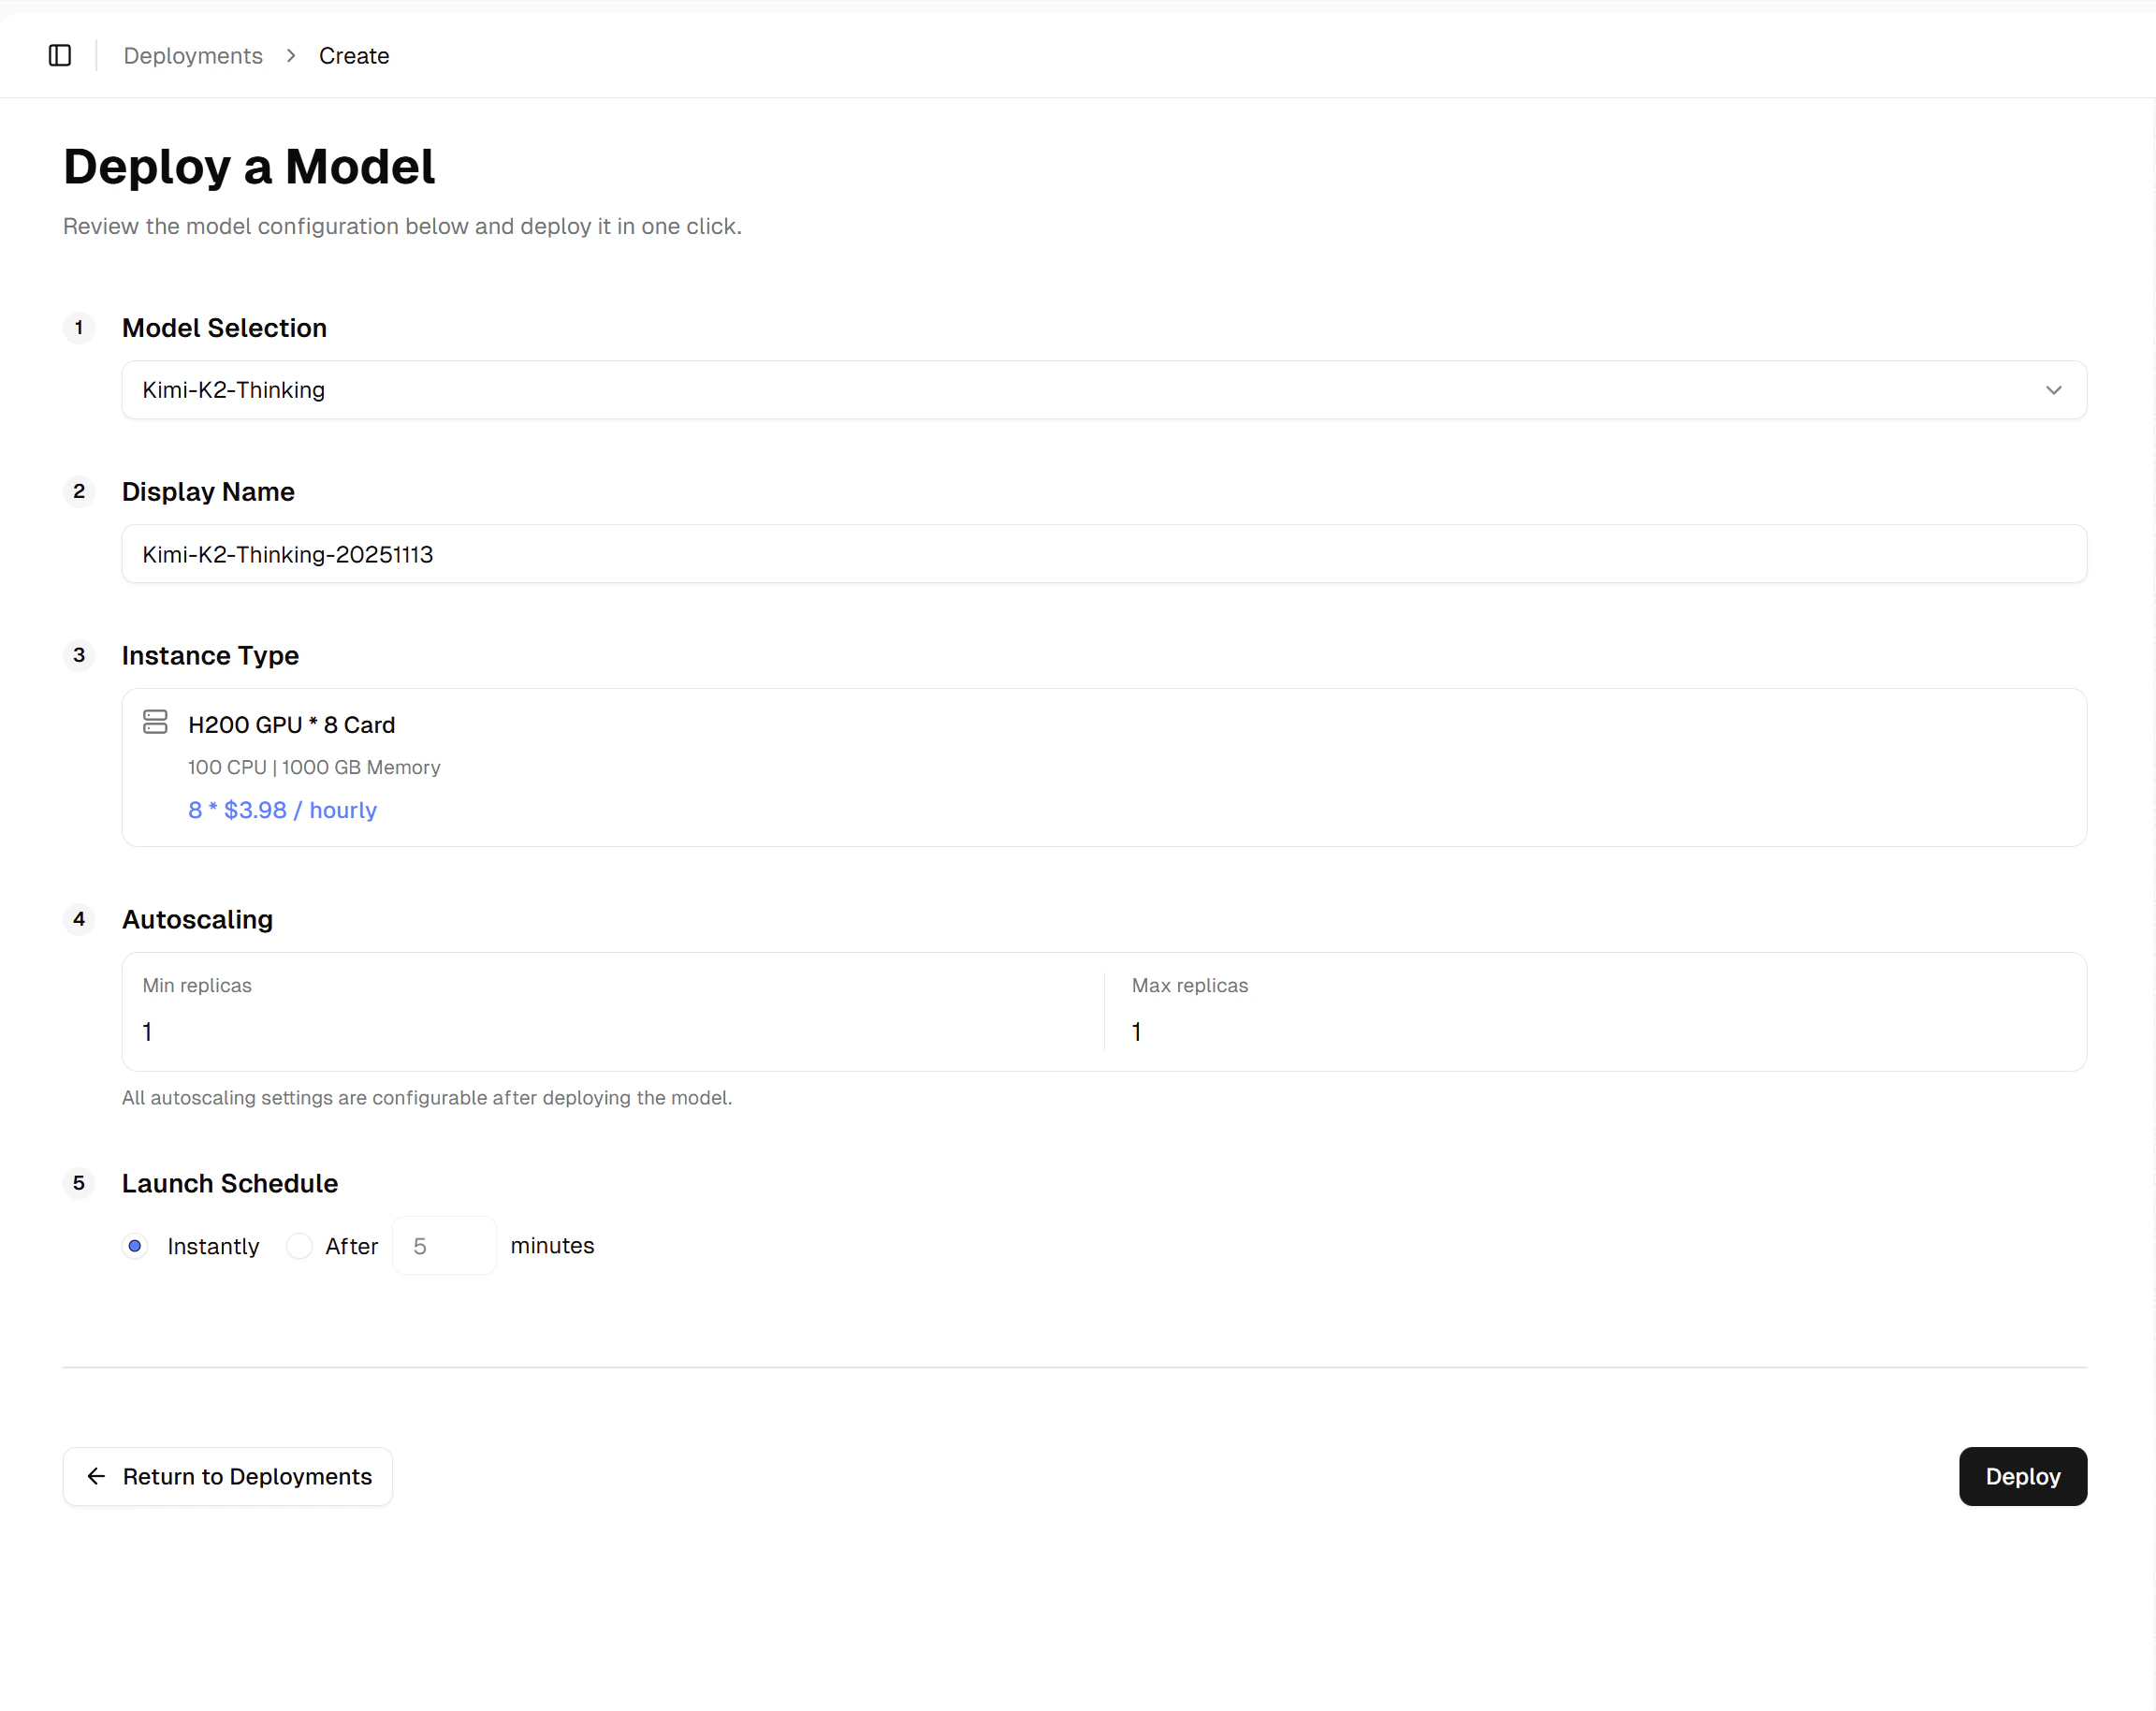
Task: Edit the Display Name input field
Action: pos(1104,554)
